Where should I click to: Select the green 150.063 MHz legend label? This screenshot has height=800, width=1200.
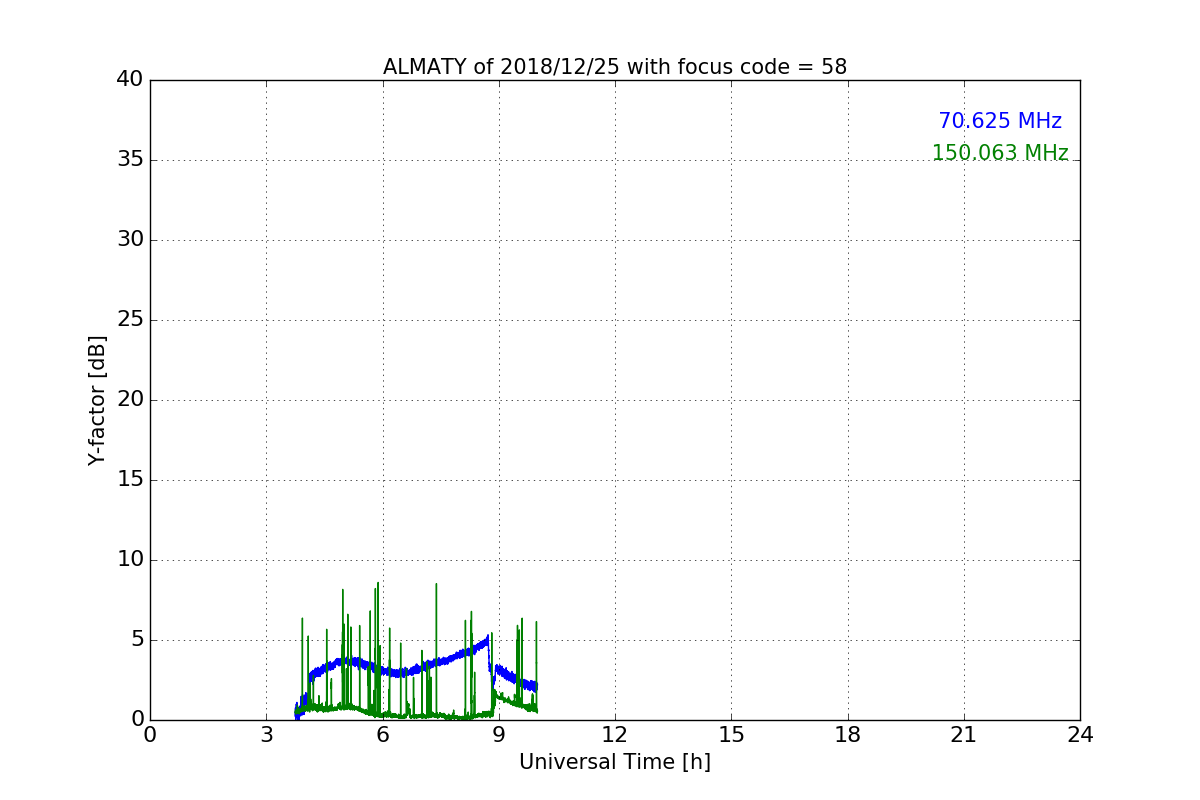(x=1000, y=153)
